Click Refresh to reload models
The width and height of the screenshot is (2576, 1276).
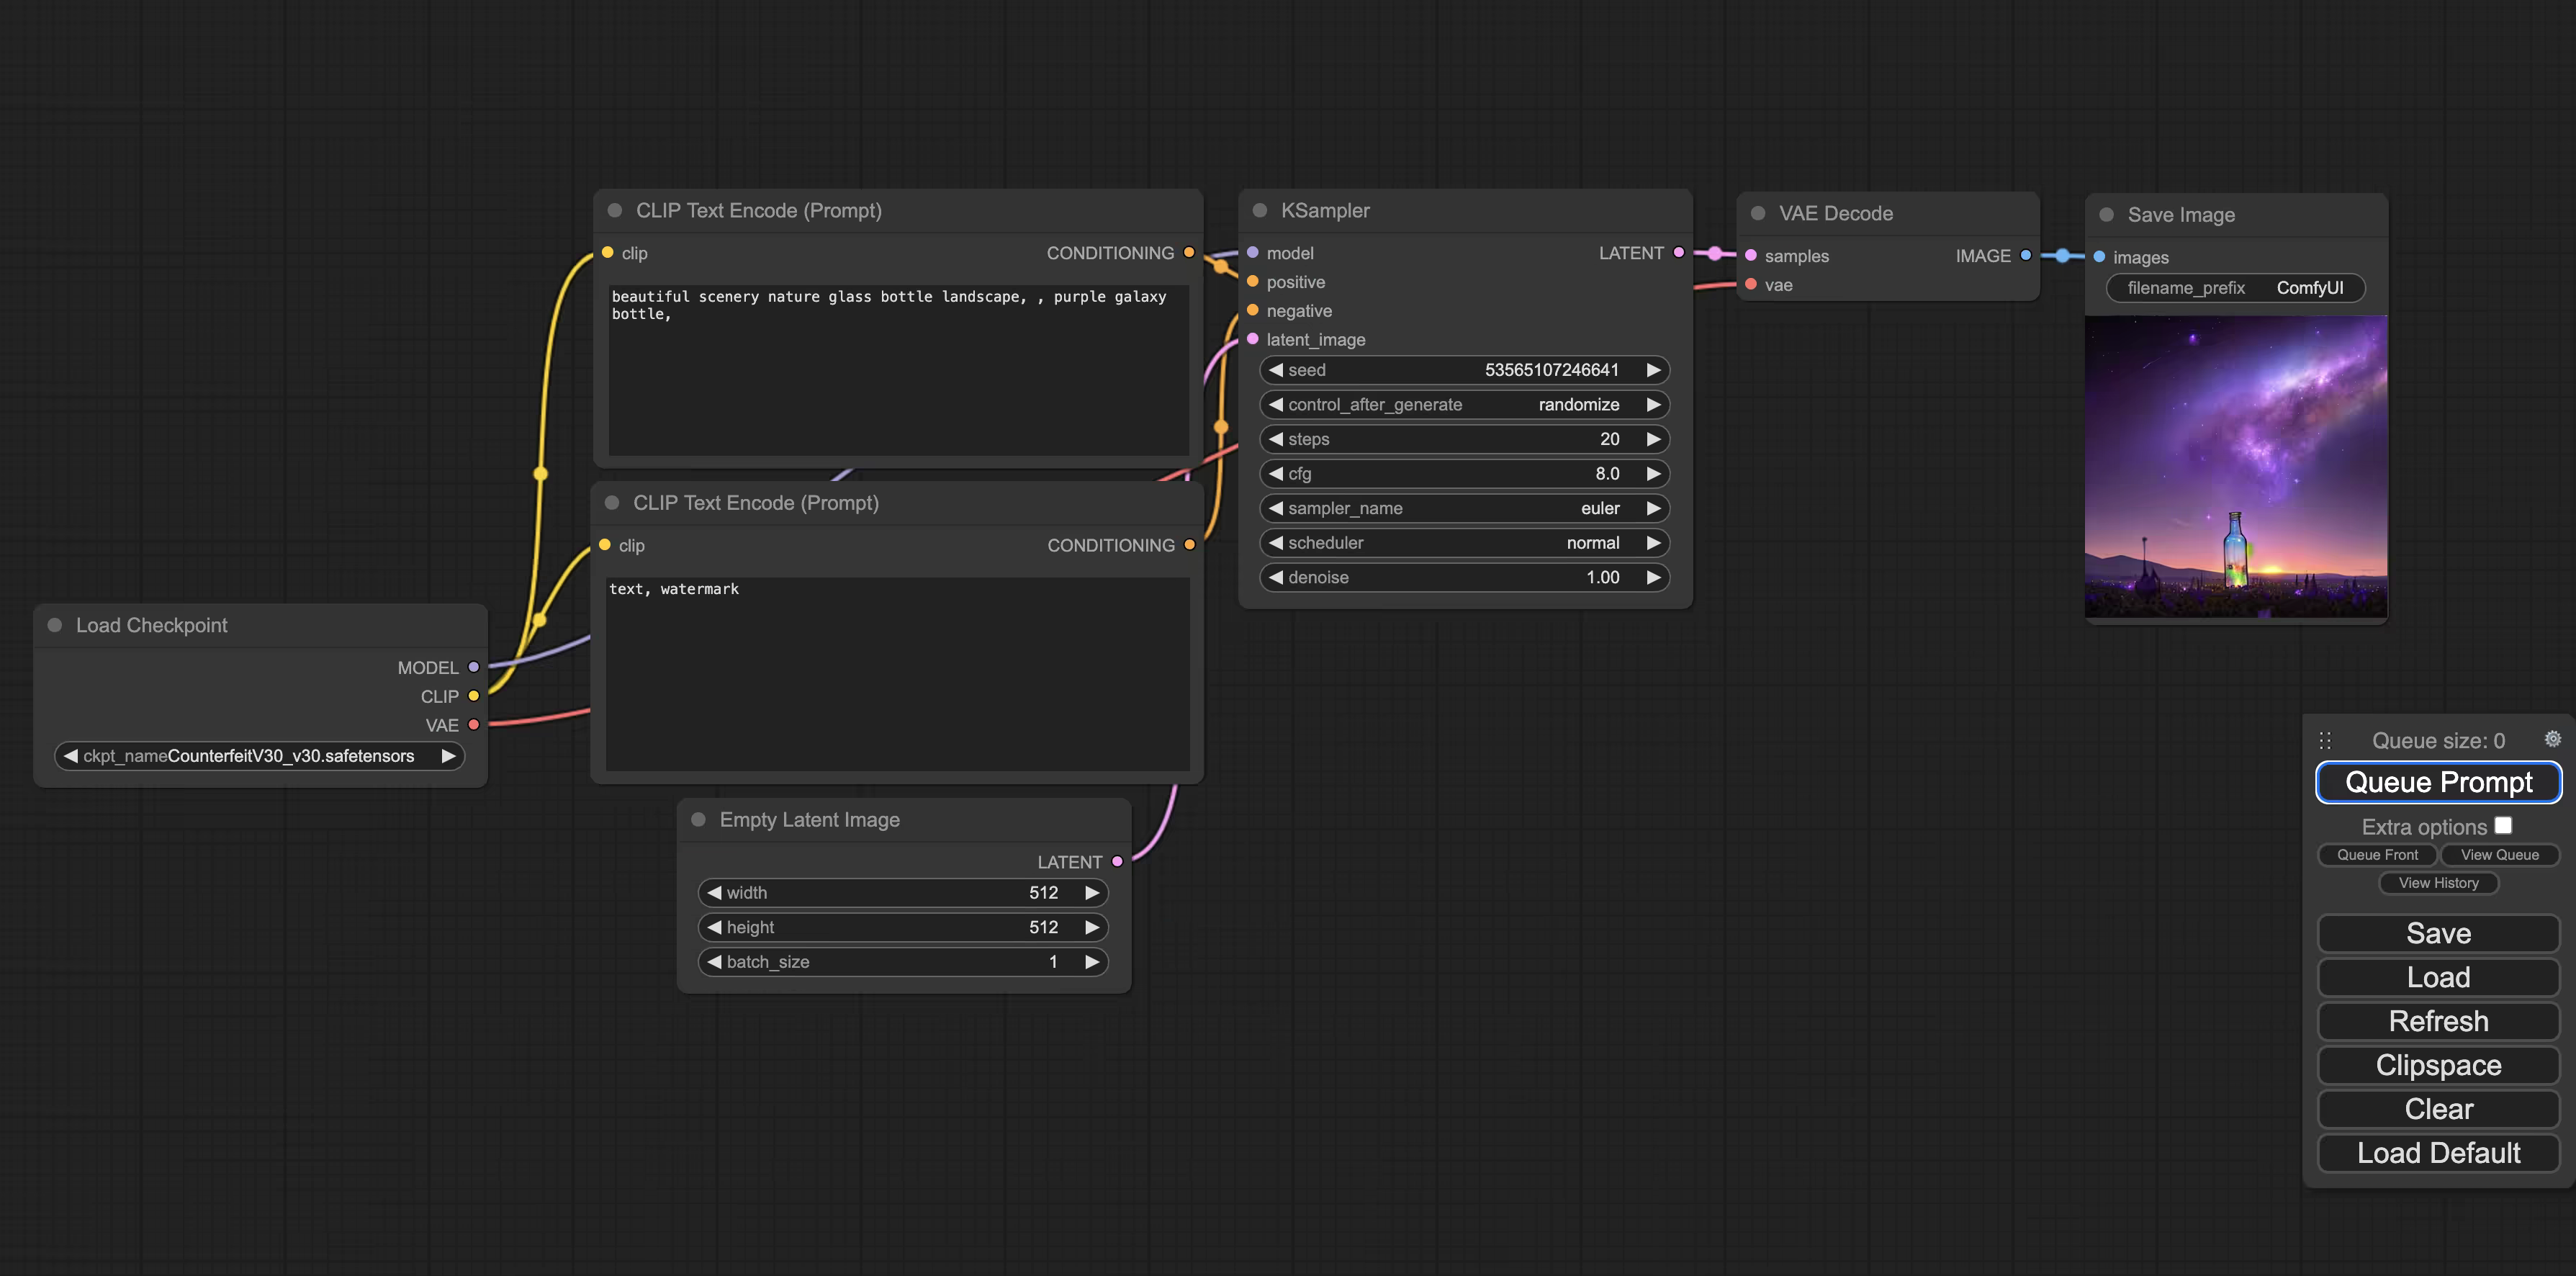coord(2438,1020)
